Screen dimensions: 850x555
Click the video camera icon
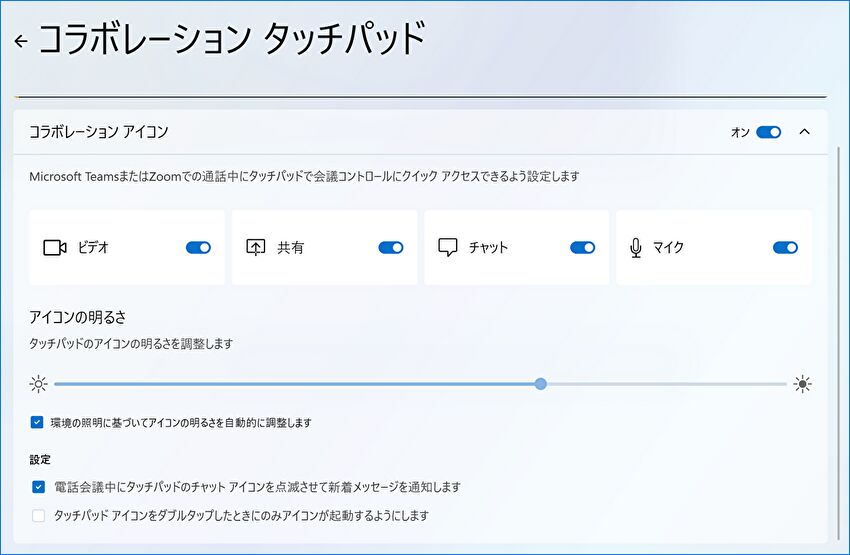click(x=54, y=248)
